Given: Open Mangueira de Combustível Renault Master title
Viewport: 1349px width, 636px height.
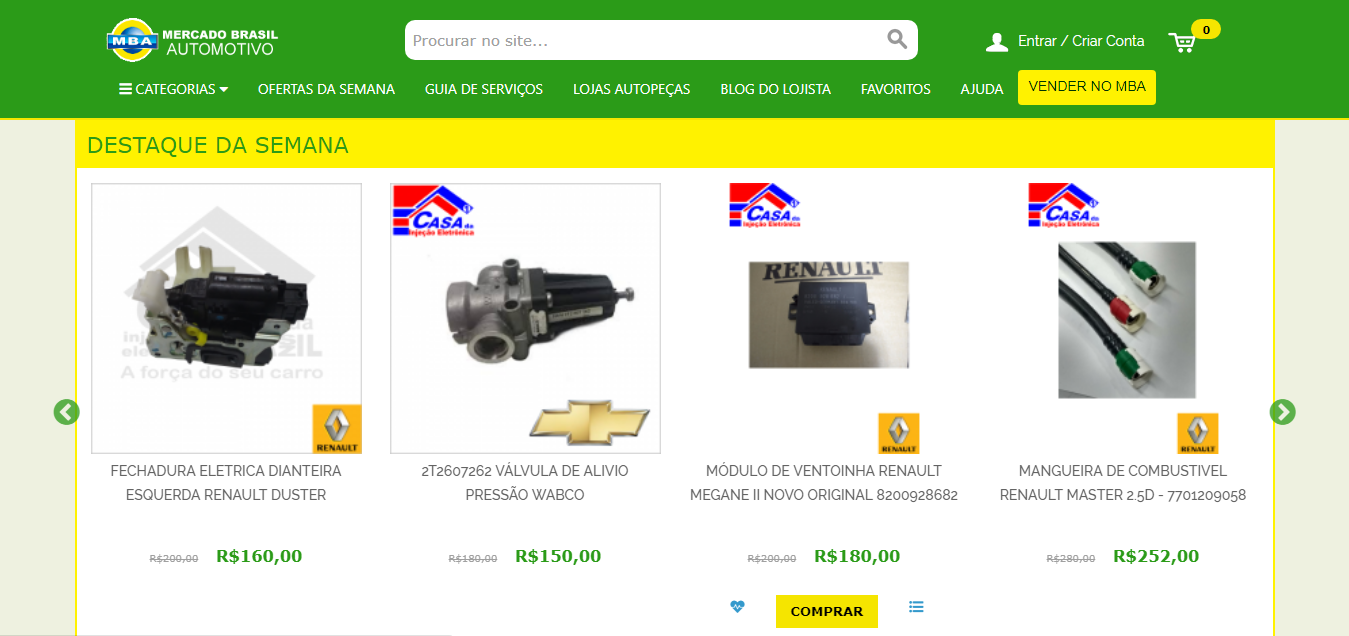Looking at the screenshot, I should pos(1123,483).
